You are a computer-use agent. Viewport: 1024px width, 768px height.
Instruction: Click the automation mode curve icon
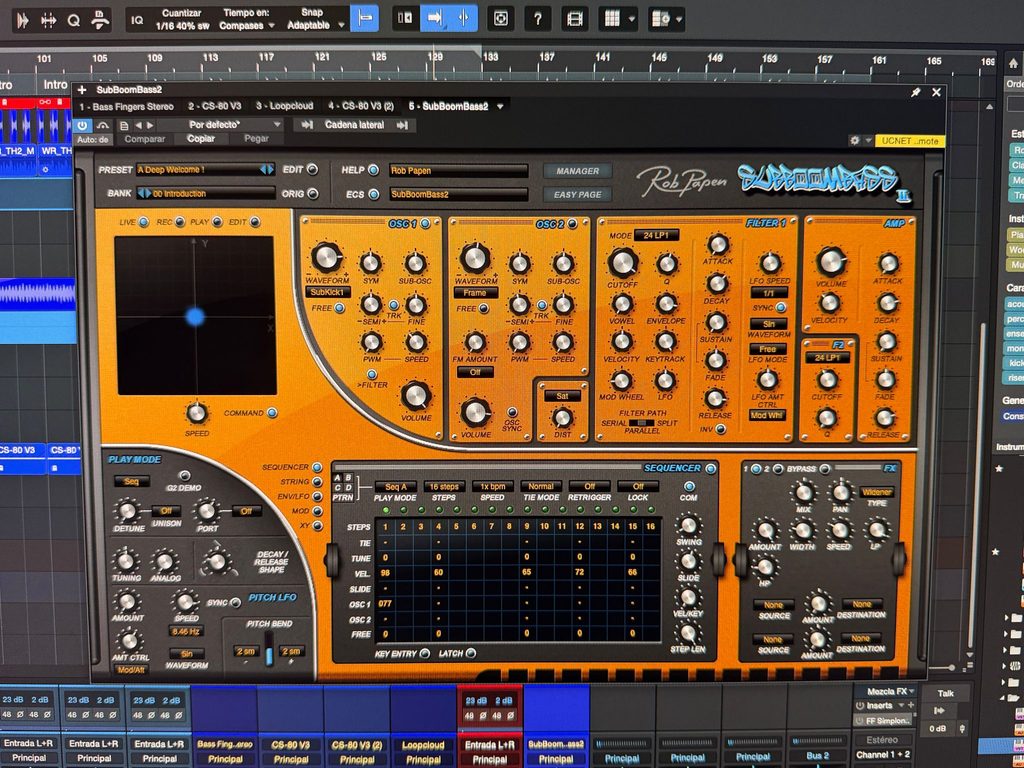point(103,125)
